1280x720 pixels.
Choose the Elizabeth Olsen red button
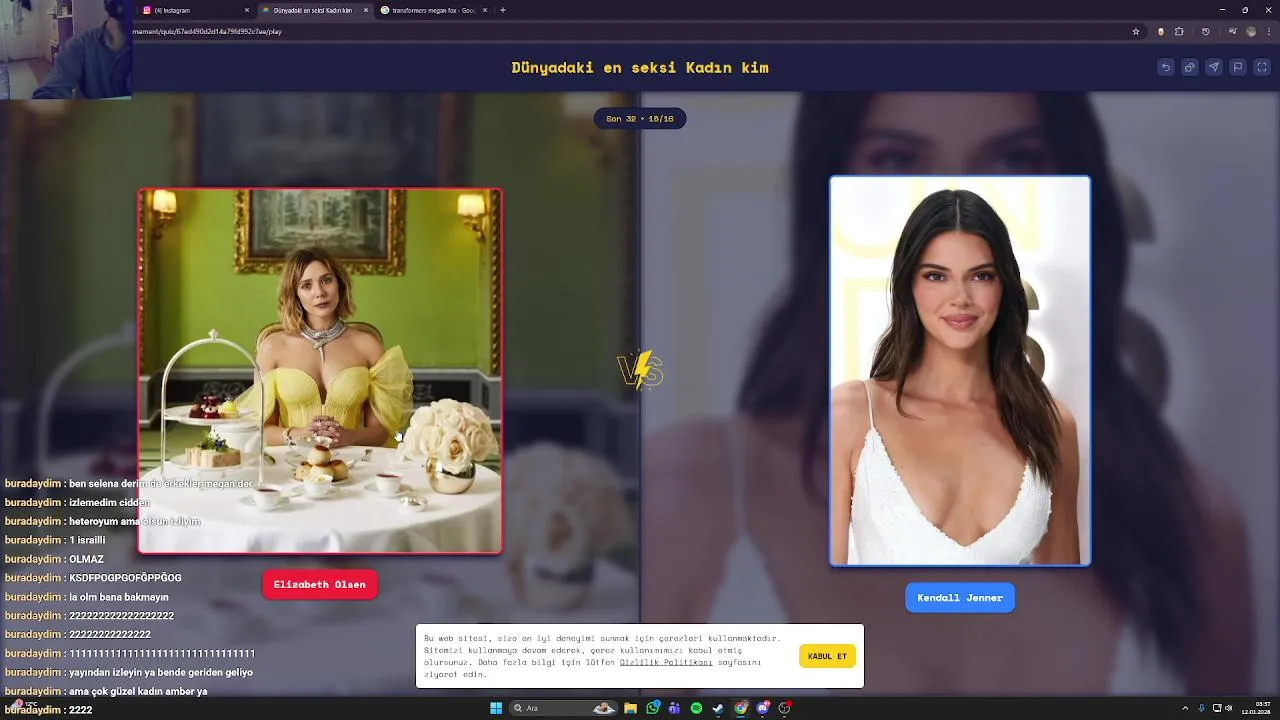coord(320,584)
